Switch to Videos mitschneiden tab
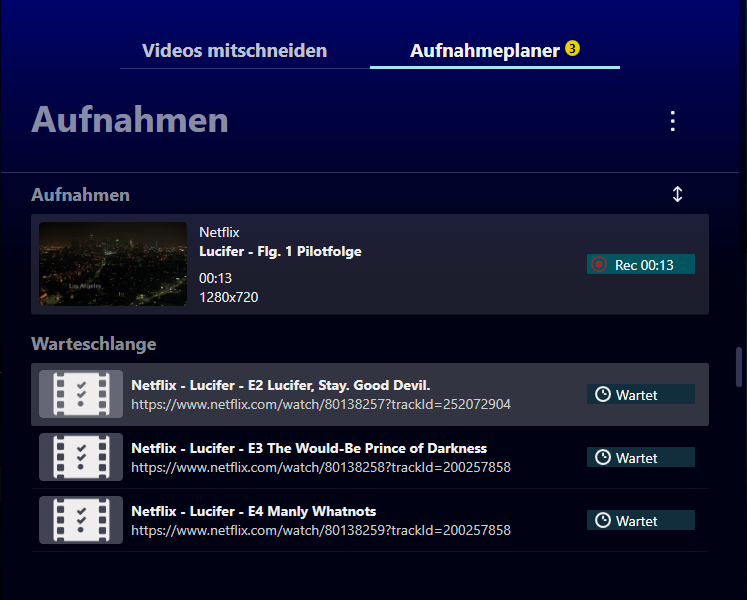This screenshot has width=747, height=600. 234,51
